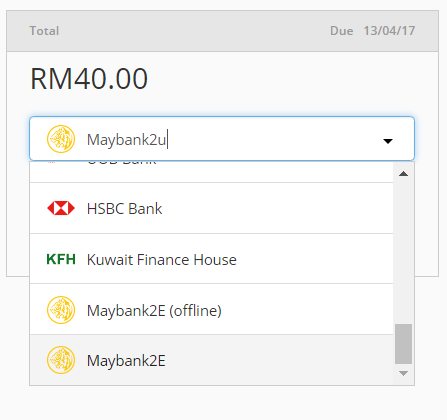Select HSBC Bank from the list
This screenshot has width=447, height=420.
point(211,208)
